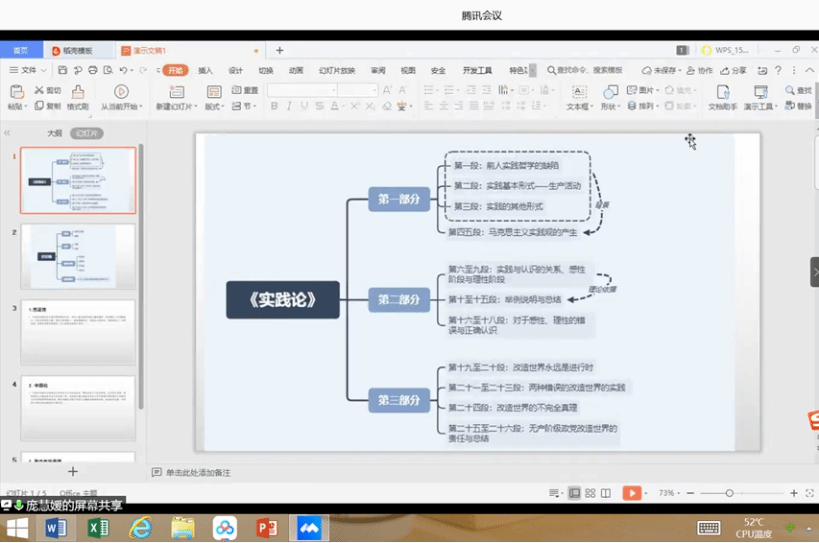Expand the 文件 file menu
819x543 pixels.
(28, 71)
